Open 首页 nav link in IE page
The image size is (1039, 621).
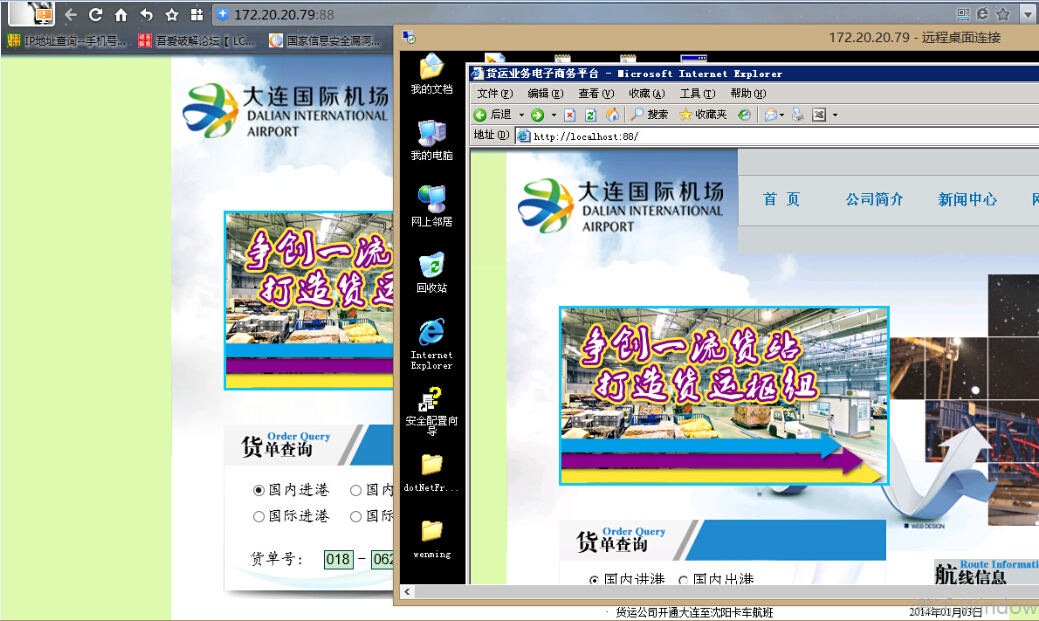point(781,199)
